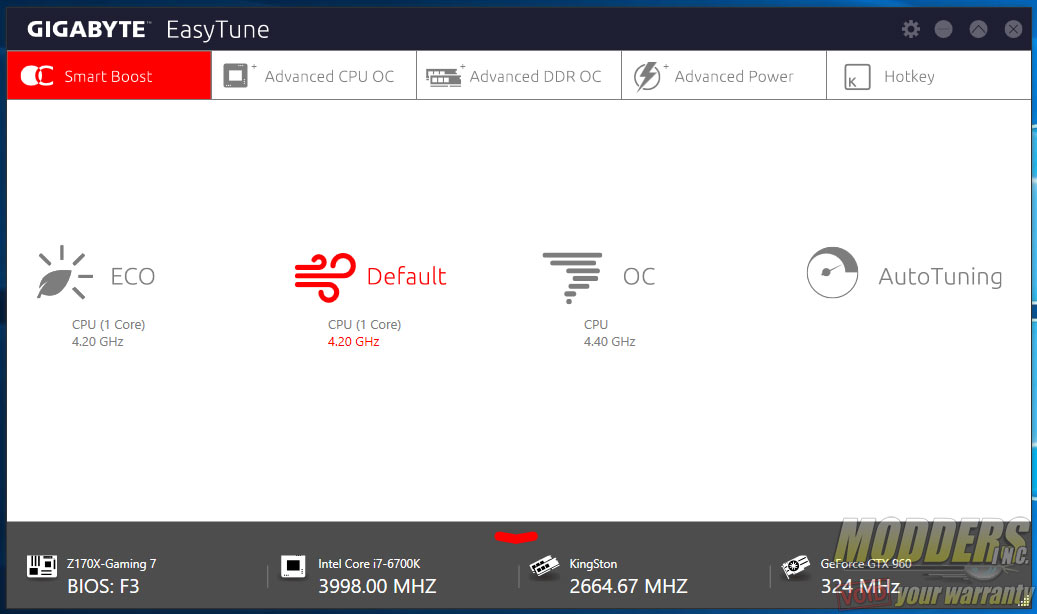This screenshot has height=614, width=1037.
Task: Click the GIGABYTE logo in title bar
Action: pyautogui.click(x=87, y=29)
